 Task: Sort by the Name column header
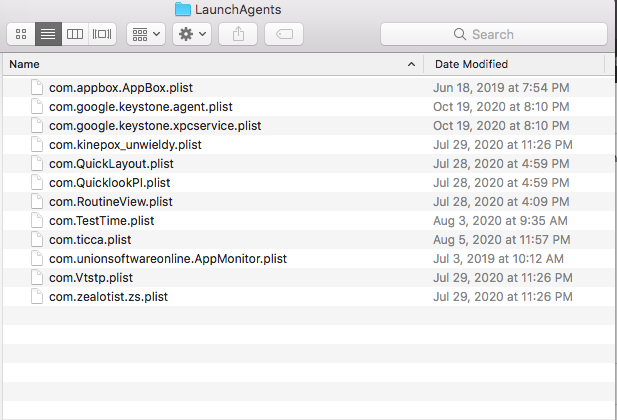point(200,64)
